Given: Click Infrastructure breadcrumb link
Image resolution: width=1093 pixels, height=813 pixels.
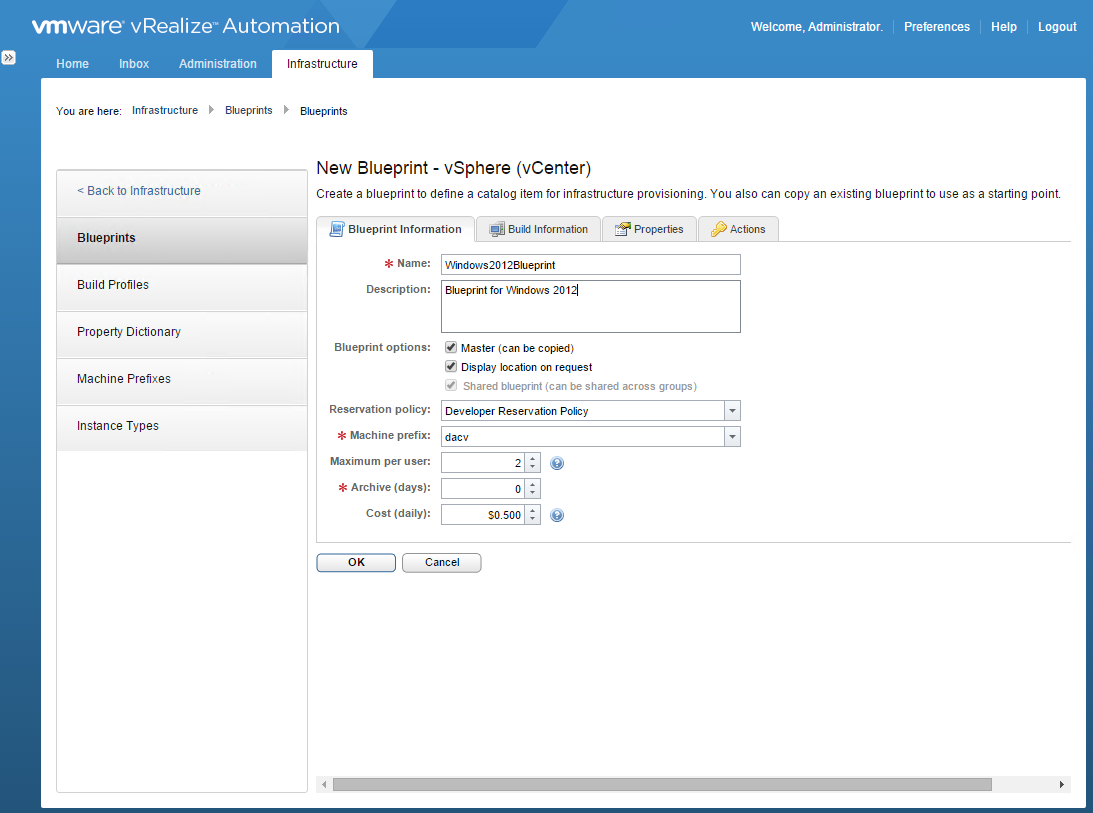Looking at the screenshot, I should (x=165, y=110).
